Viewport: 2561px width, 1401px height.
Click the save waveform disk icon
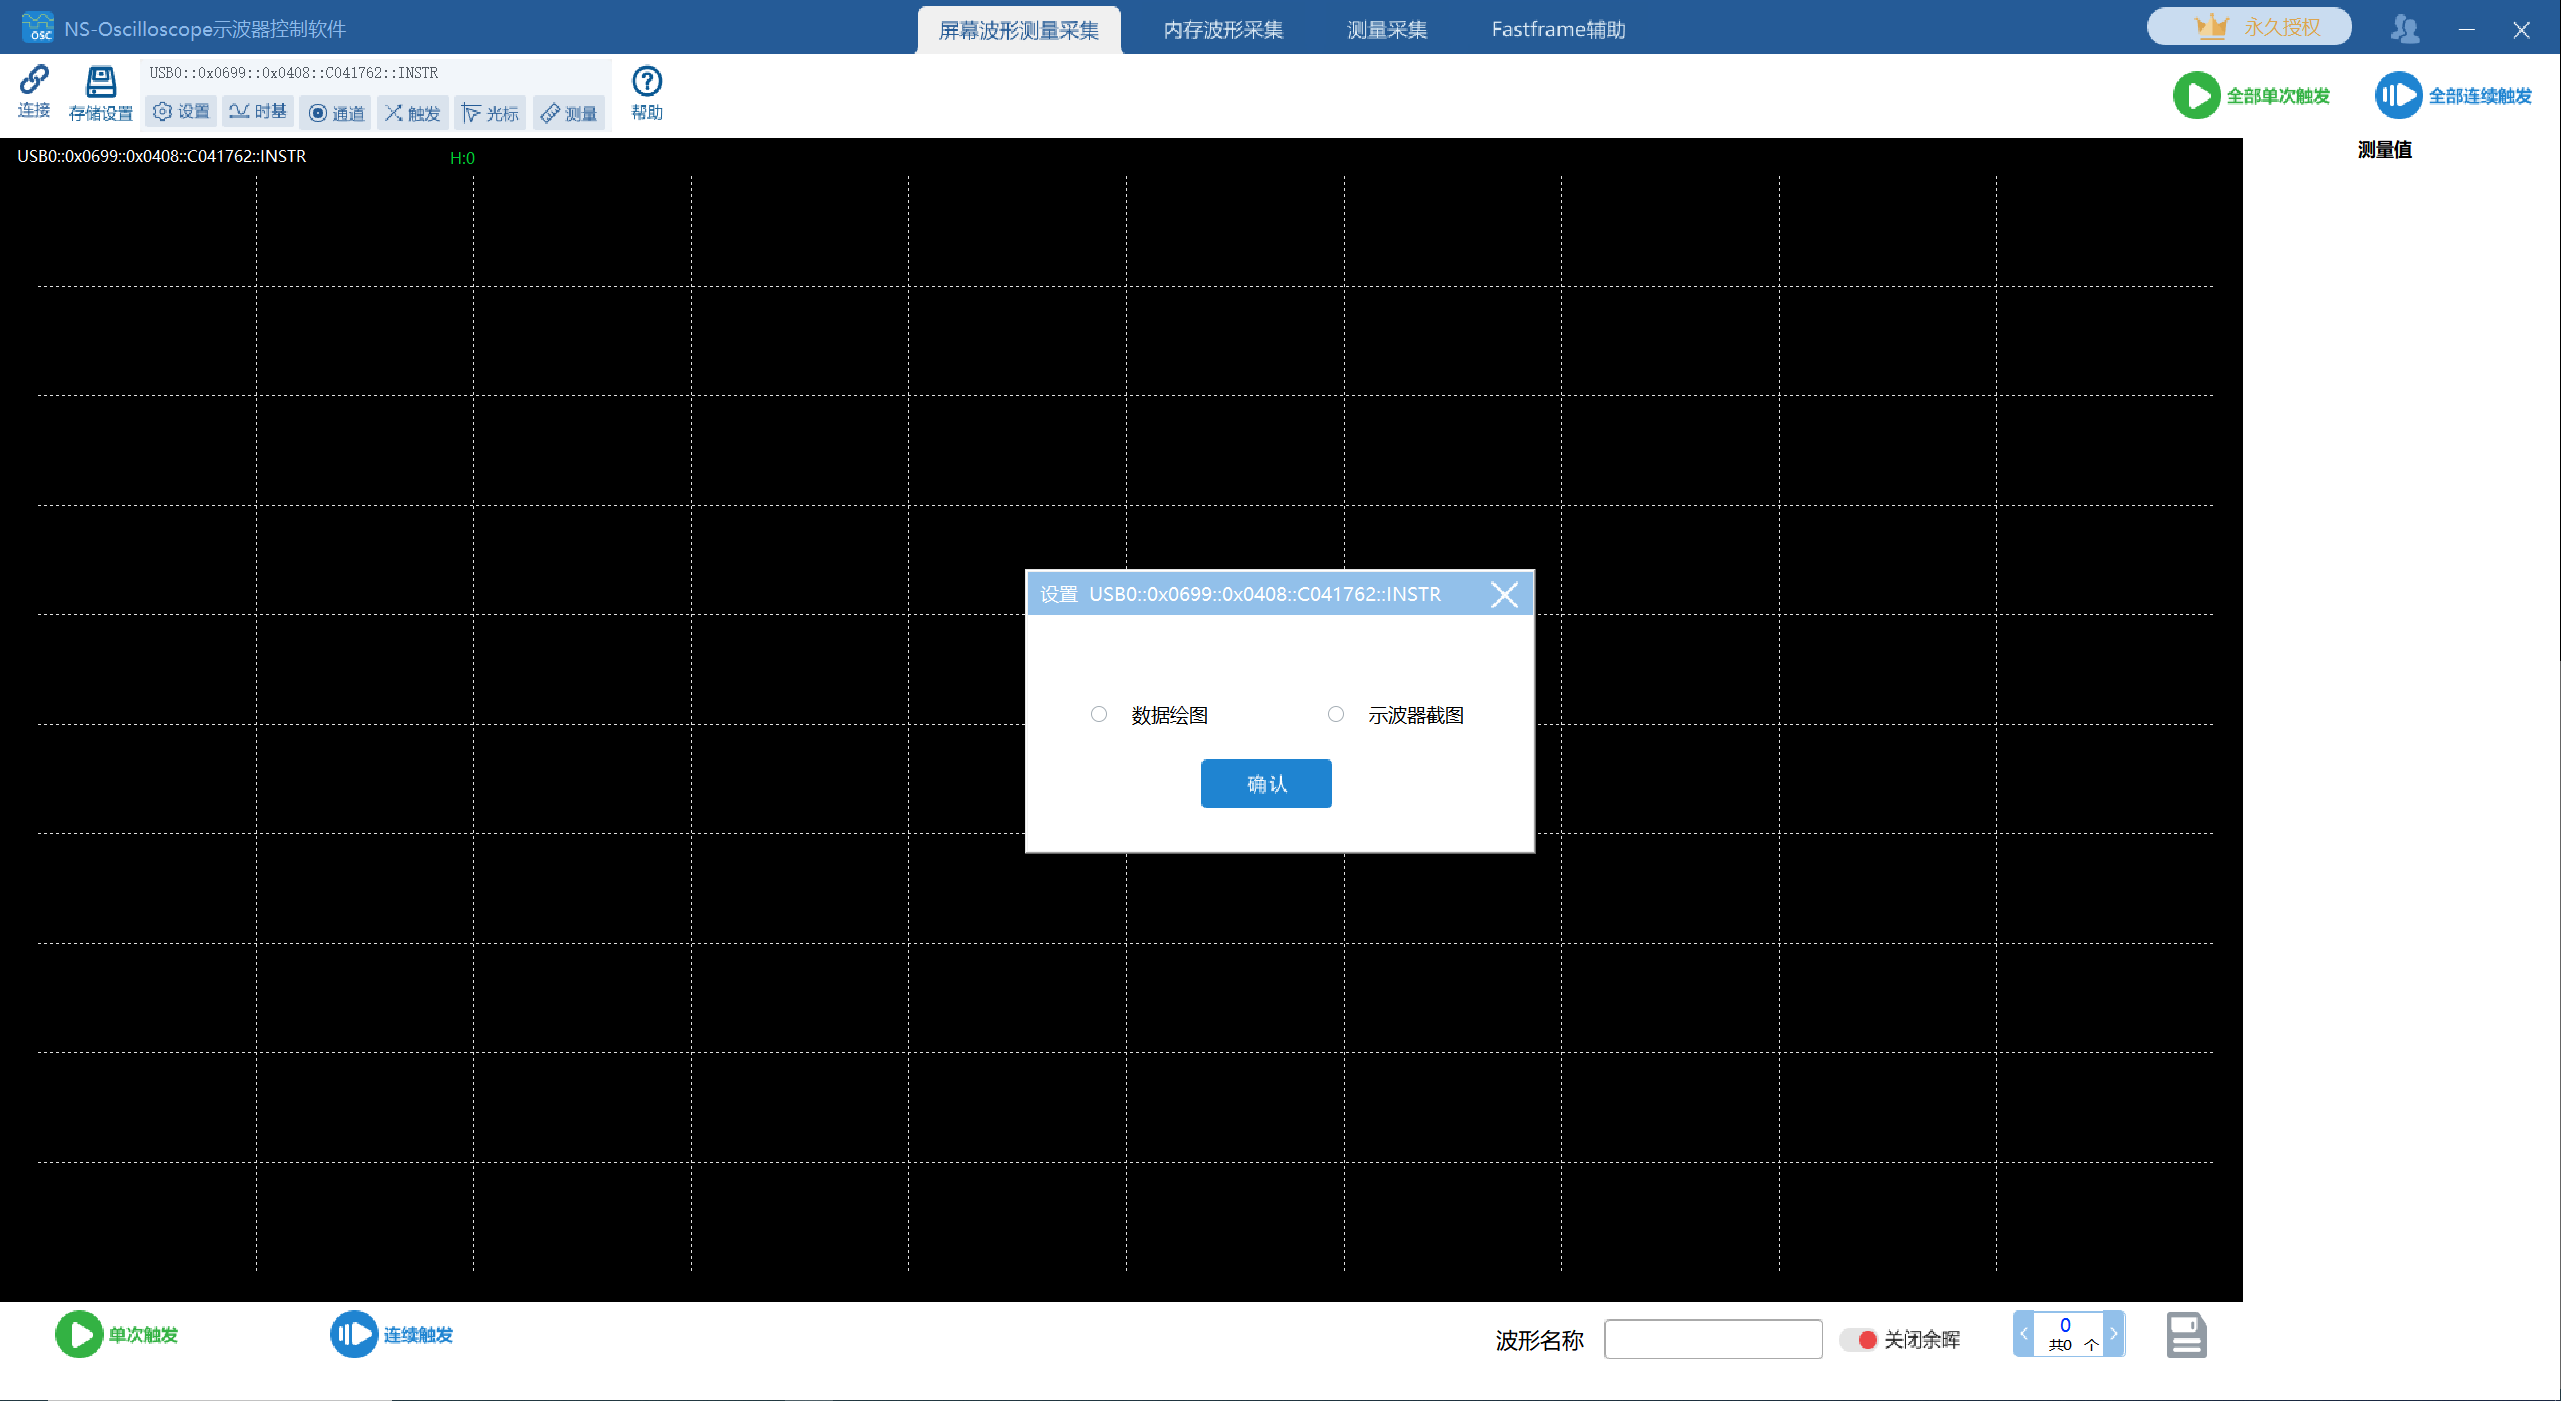(2187, 1335)
